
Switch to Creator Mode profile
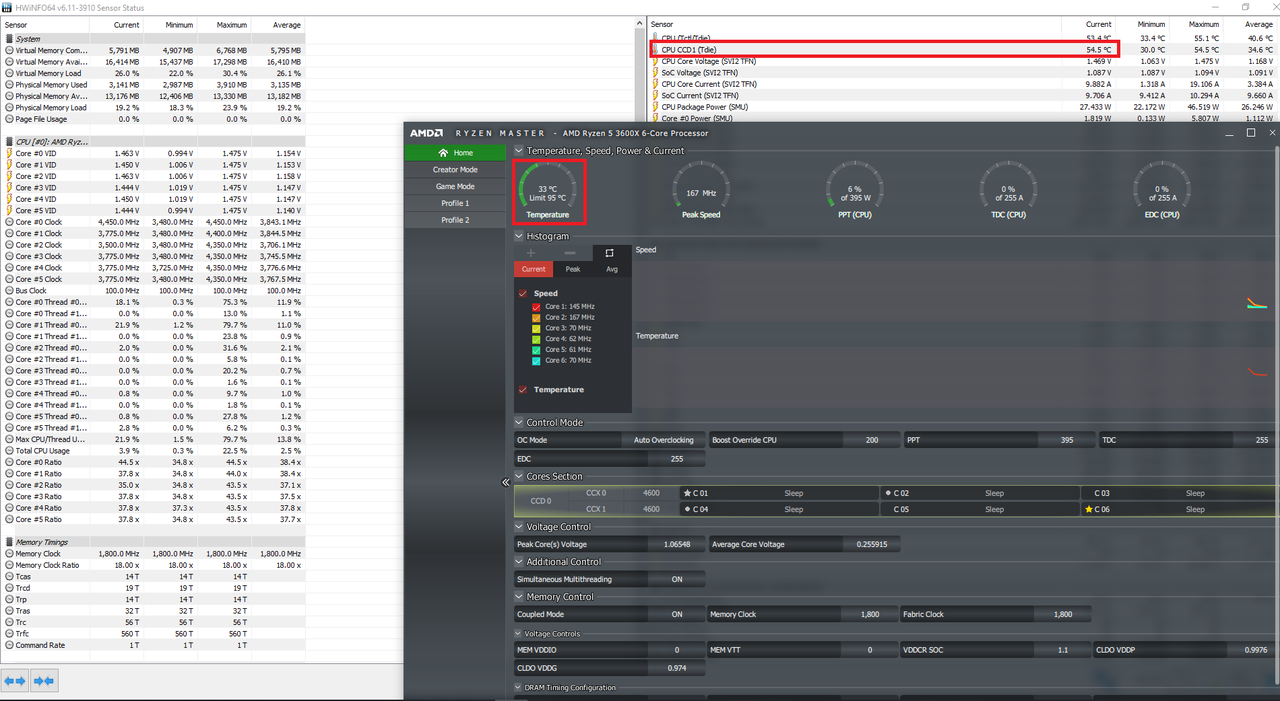coord(455,170)
